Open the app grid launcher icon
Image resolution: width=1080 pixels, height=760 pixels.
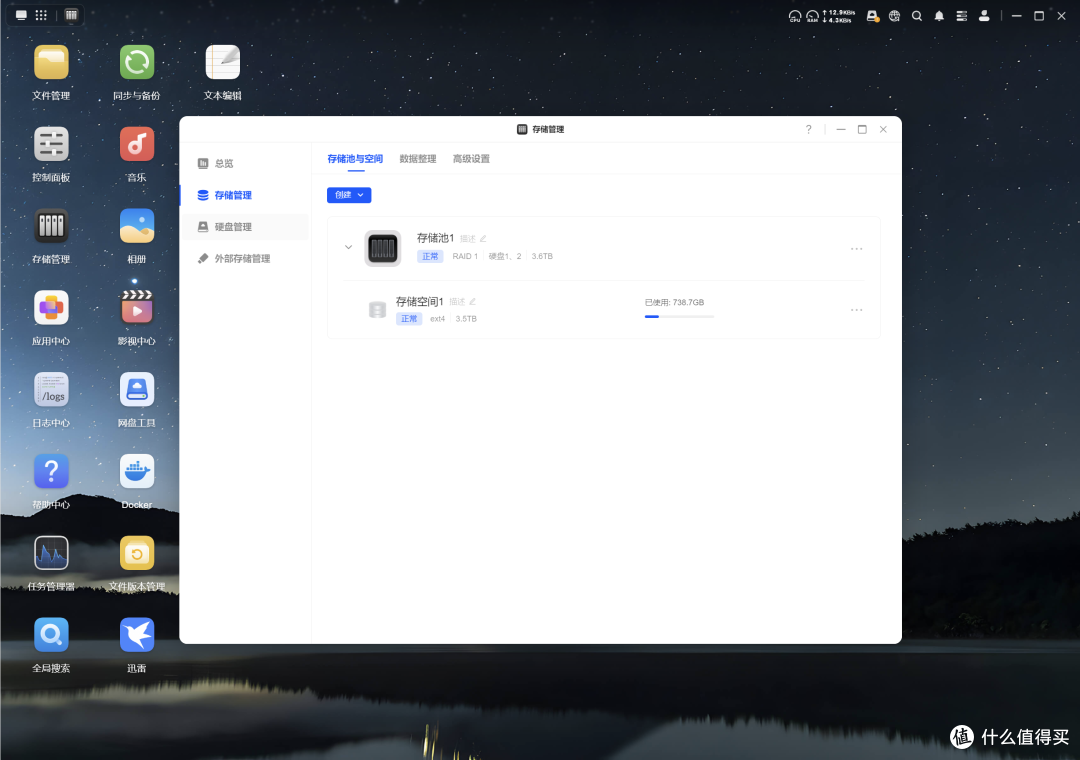41,15
